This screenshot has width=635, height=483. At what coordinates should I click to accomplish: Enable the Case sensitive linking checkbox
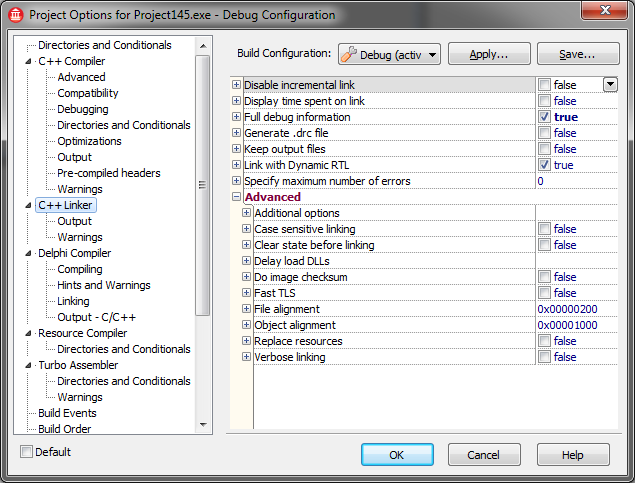pyautogui.click(x=544, y=229)
